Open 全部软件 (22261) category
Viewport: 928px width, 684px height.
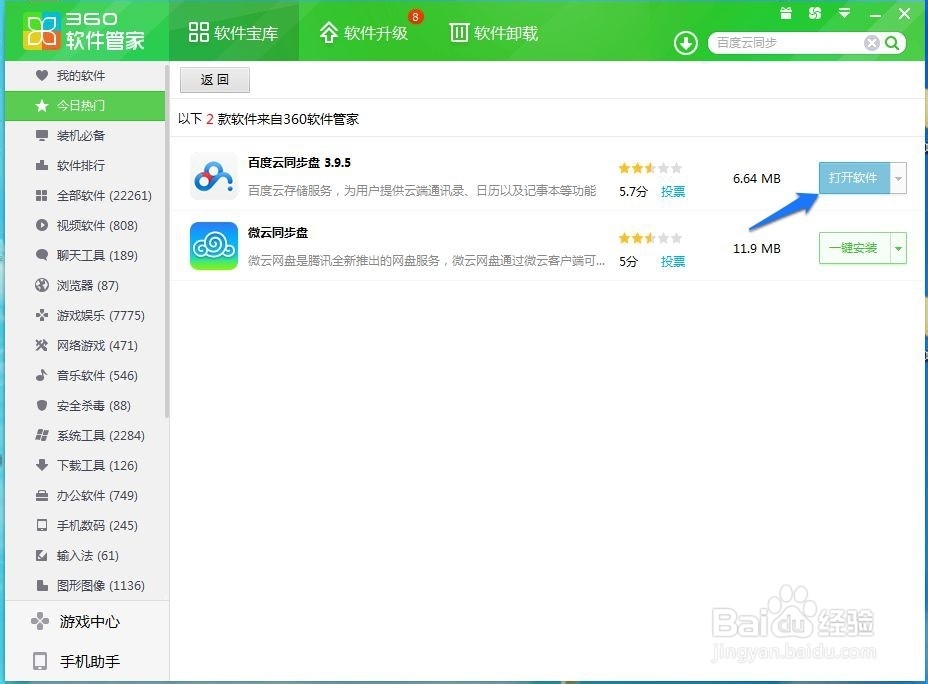coord(85,195)
